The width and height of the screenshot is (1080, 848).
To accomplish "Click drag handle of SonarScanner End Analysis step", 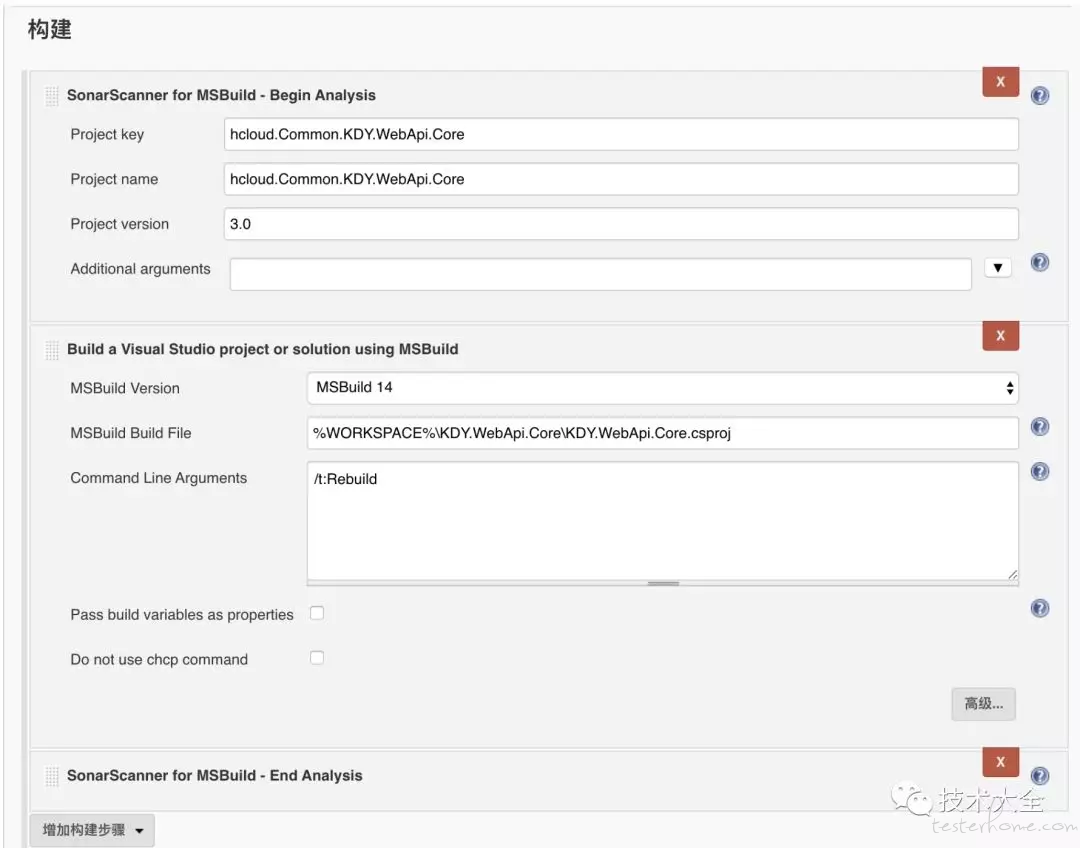I will click(52, 776).
